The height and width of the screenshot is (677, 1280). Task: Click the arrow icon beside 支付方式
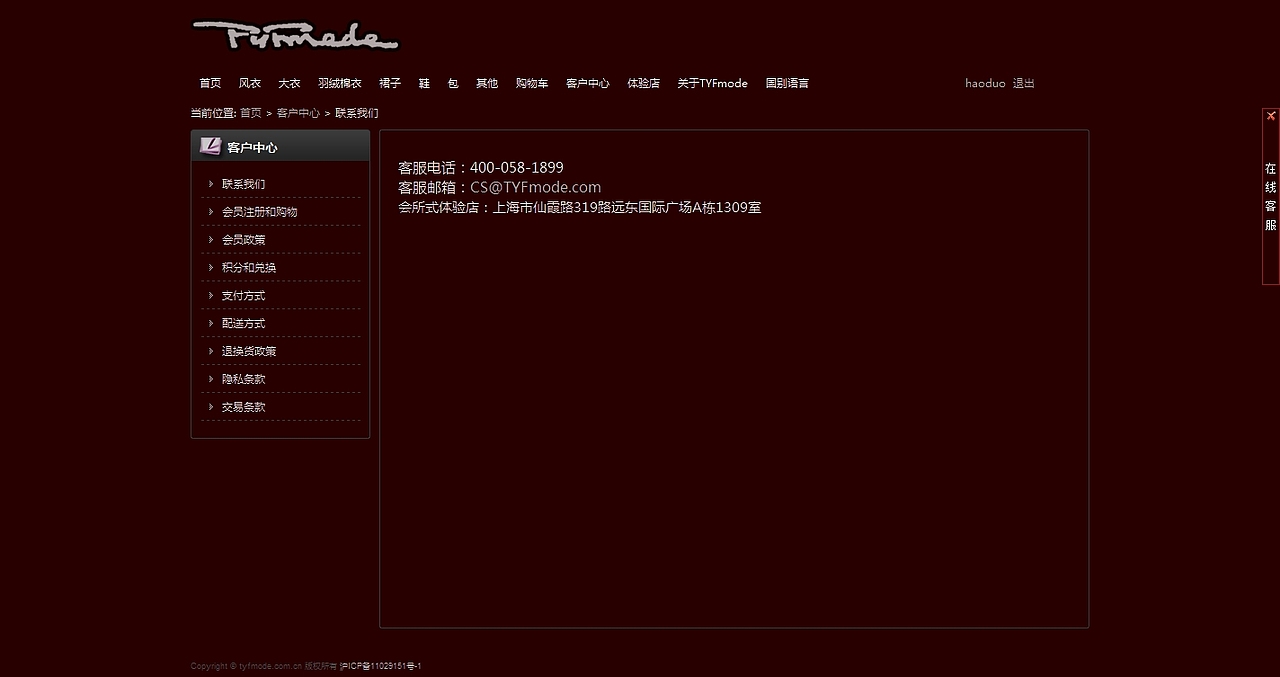coord(210,296)
